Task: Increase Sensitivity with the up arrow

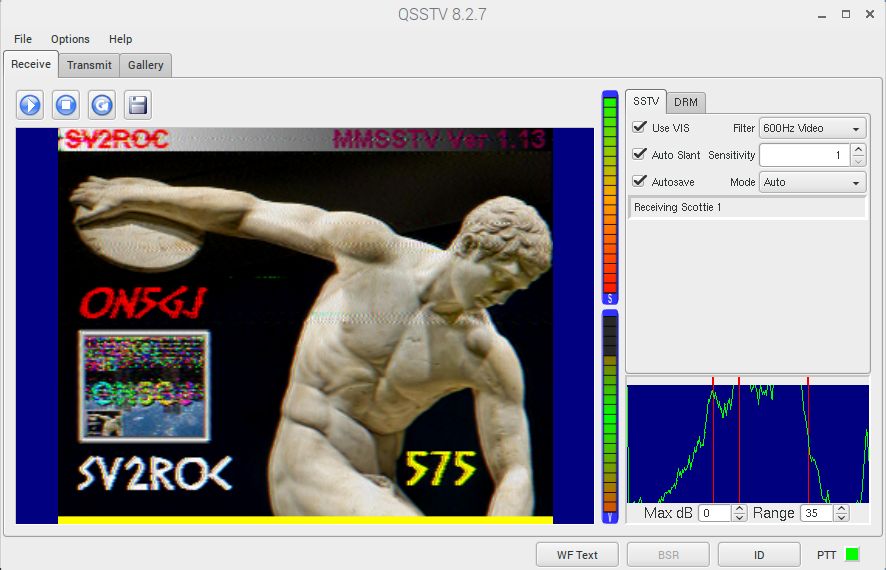Action: coord(858,150)
